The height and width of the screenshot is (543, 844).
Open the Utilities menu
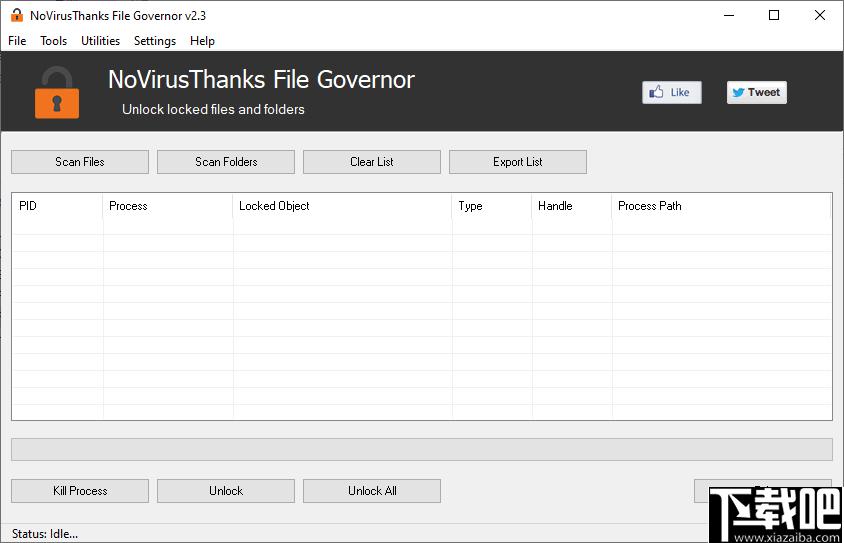101,41
